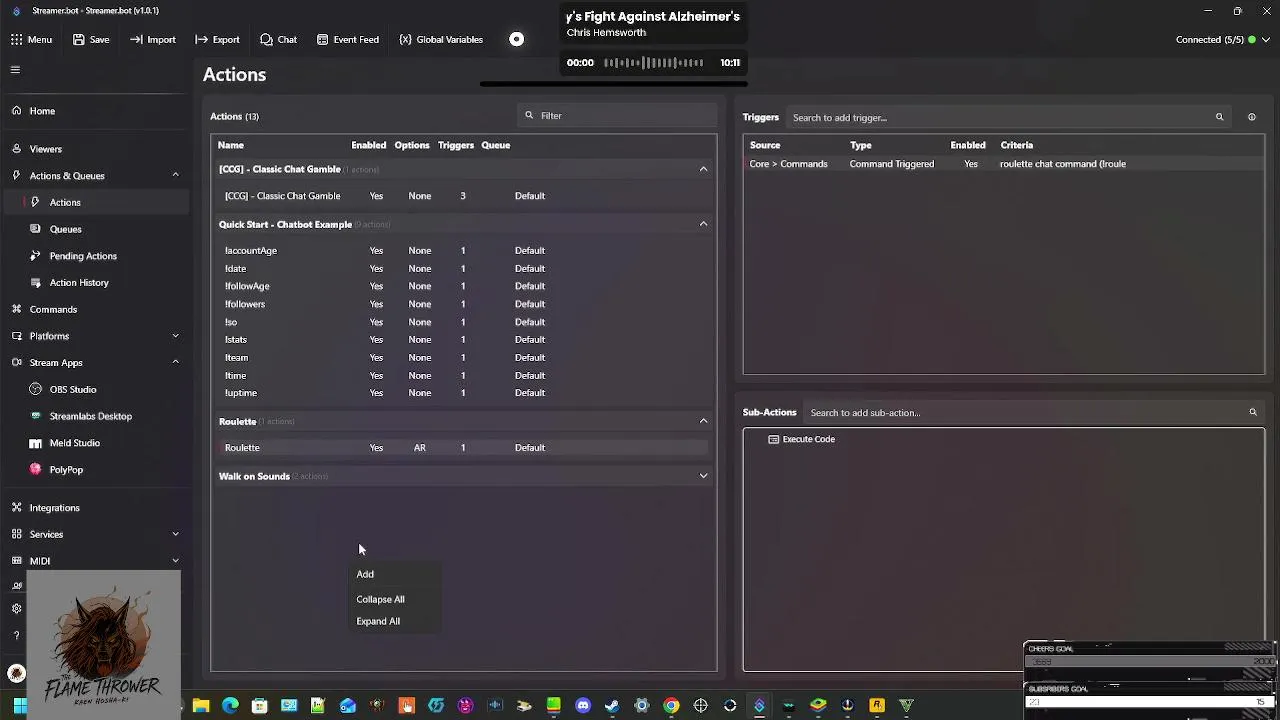This screenshot has width=1280, height=720.
Task: Collapse the Roulette group chevron
Action: [x=703, y=421]
